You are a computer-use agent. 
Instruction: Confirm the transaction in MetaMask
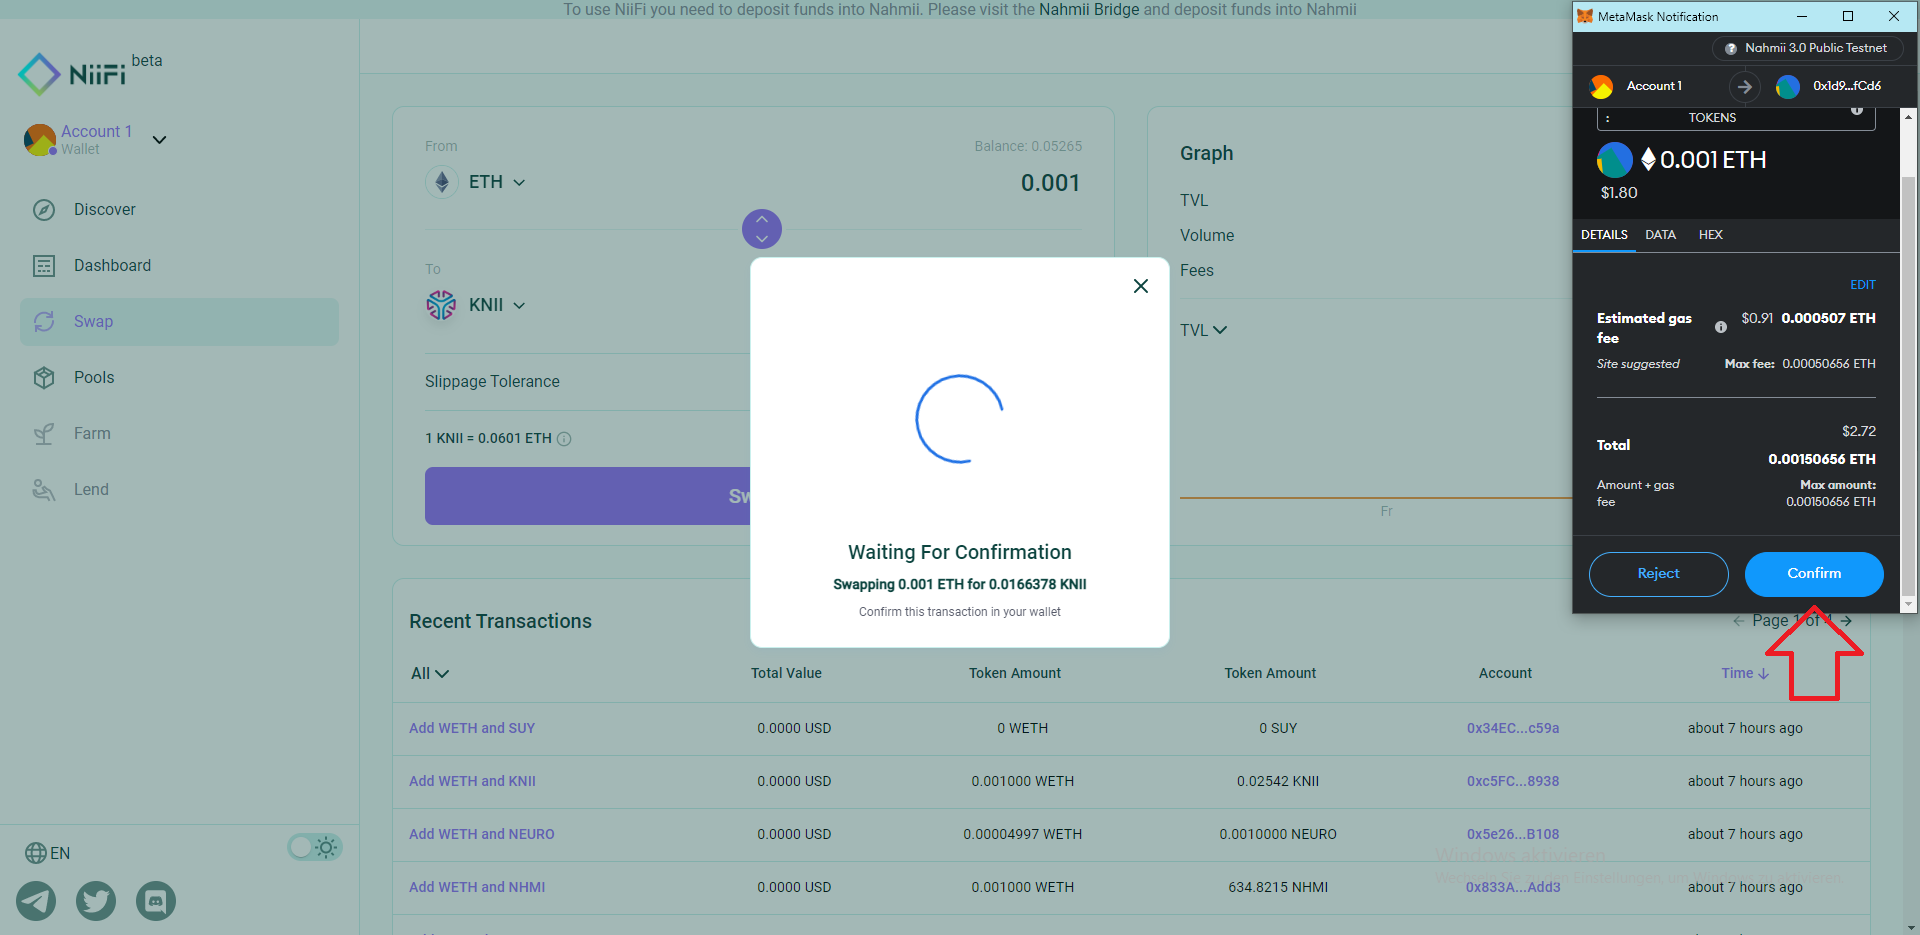[1814, 574]
